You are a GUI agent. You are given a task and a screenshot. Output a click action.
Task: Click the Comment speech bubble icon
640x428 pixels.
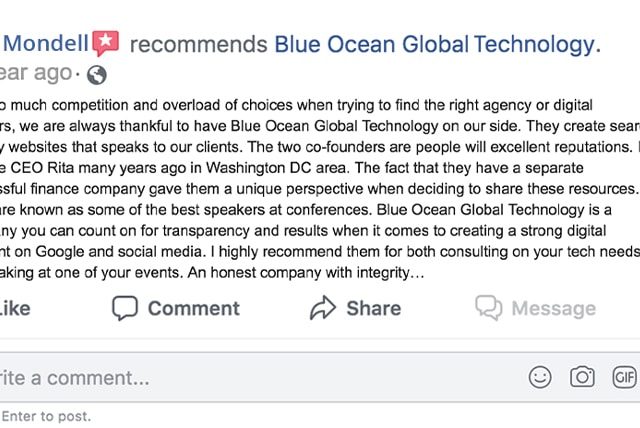pyautogui.click(x=125, y=308)
